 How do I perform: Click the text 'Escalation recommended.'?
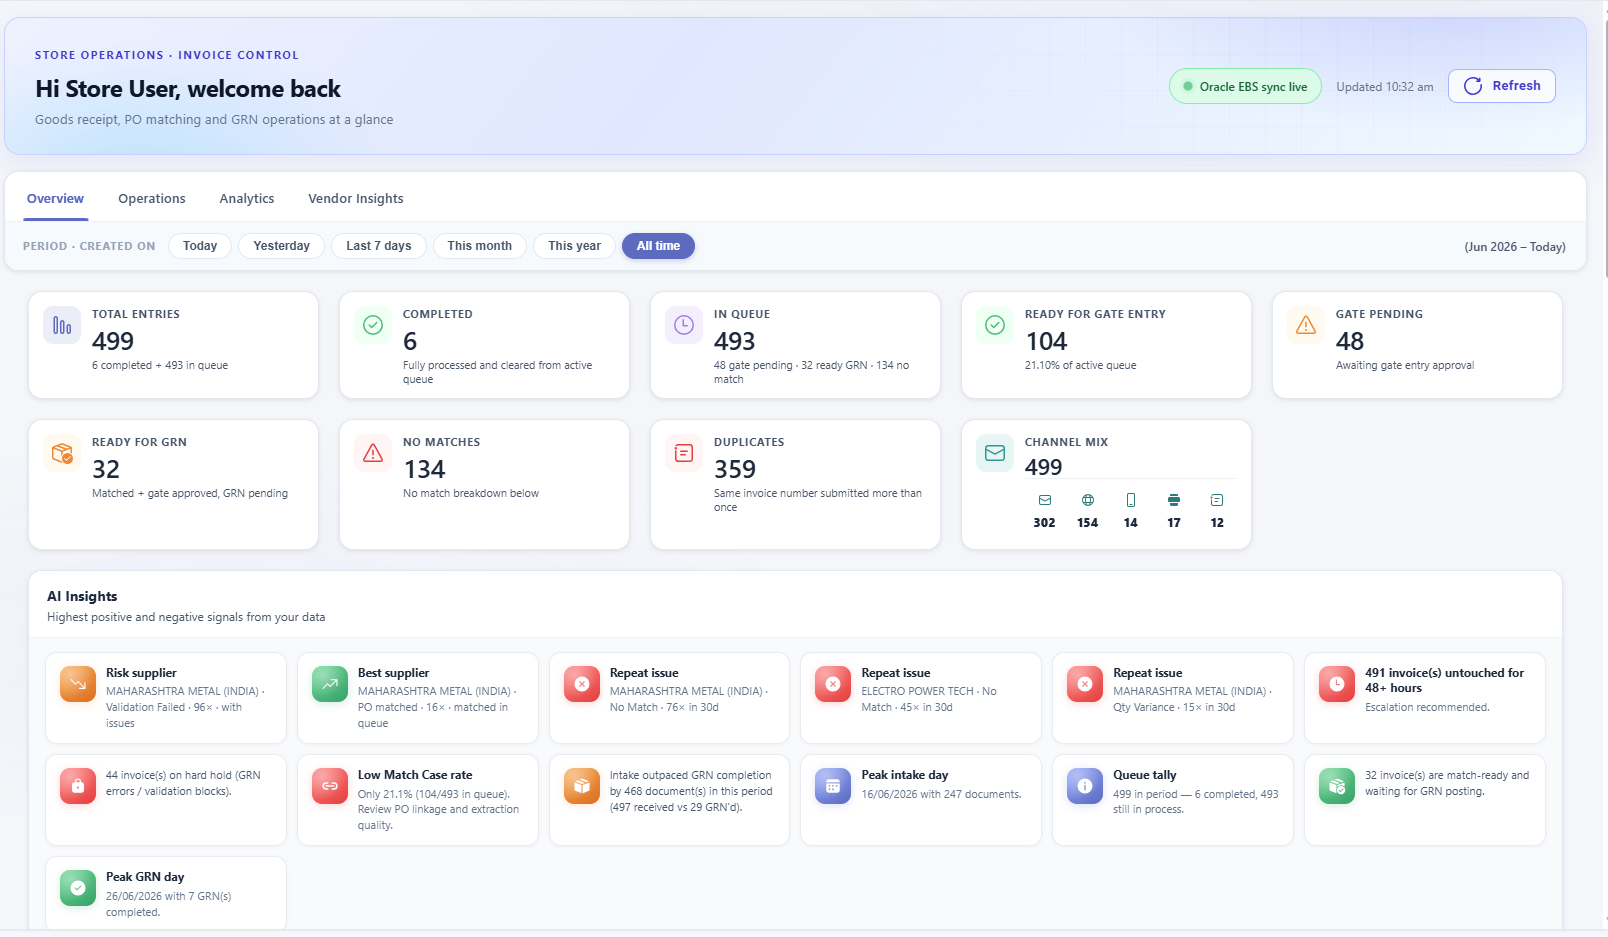tap(1427, 707)
